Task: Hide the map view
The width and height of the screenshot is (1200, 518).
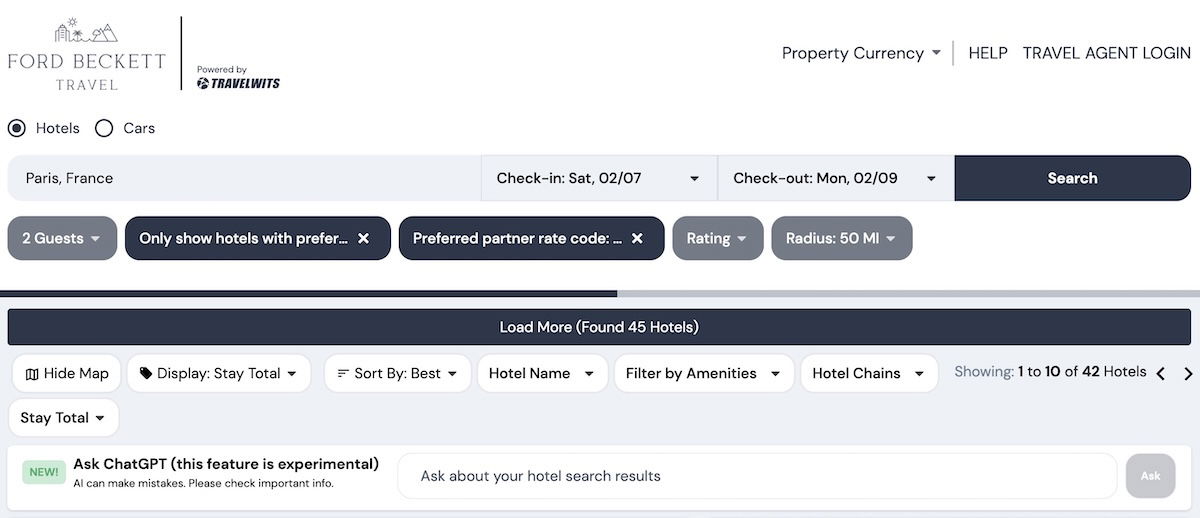Action: (x=67, y=373)
